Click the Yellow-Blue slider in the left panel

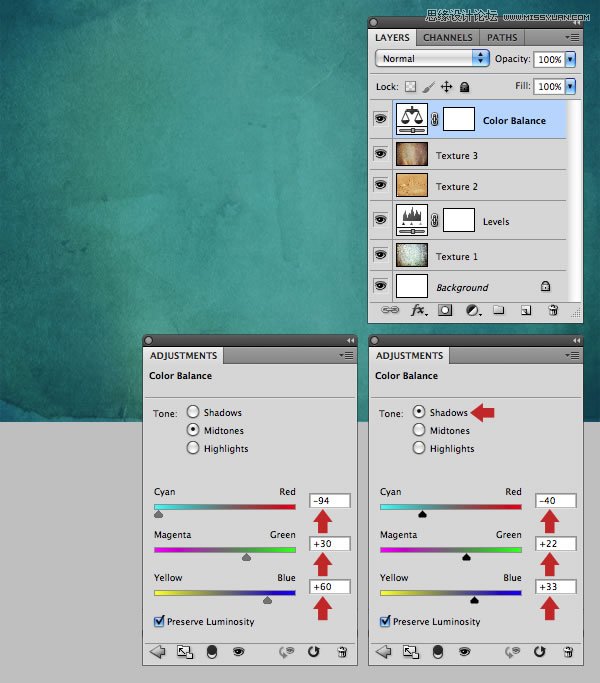[225, 593]
